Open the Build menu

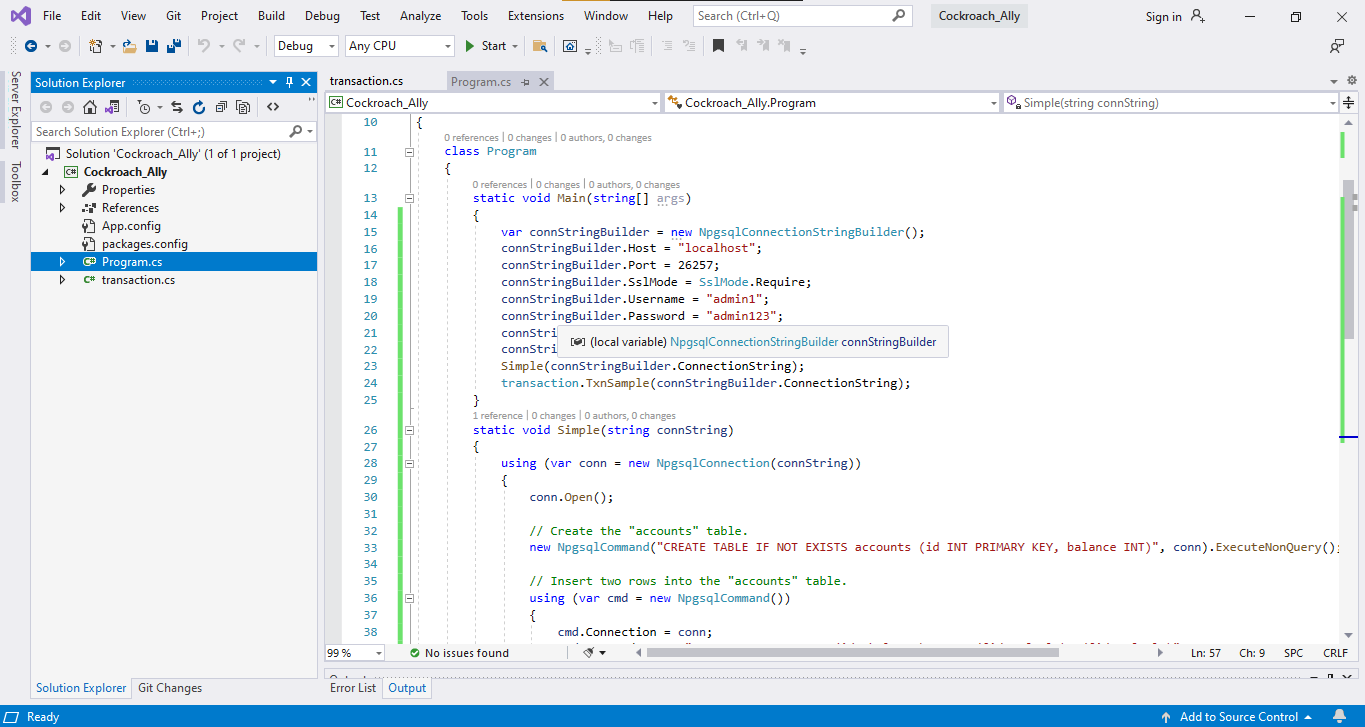(x=271, y=16)
